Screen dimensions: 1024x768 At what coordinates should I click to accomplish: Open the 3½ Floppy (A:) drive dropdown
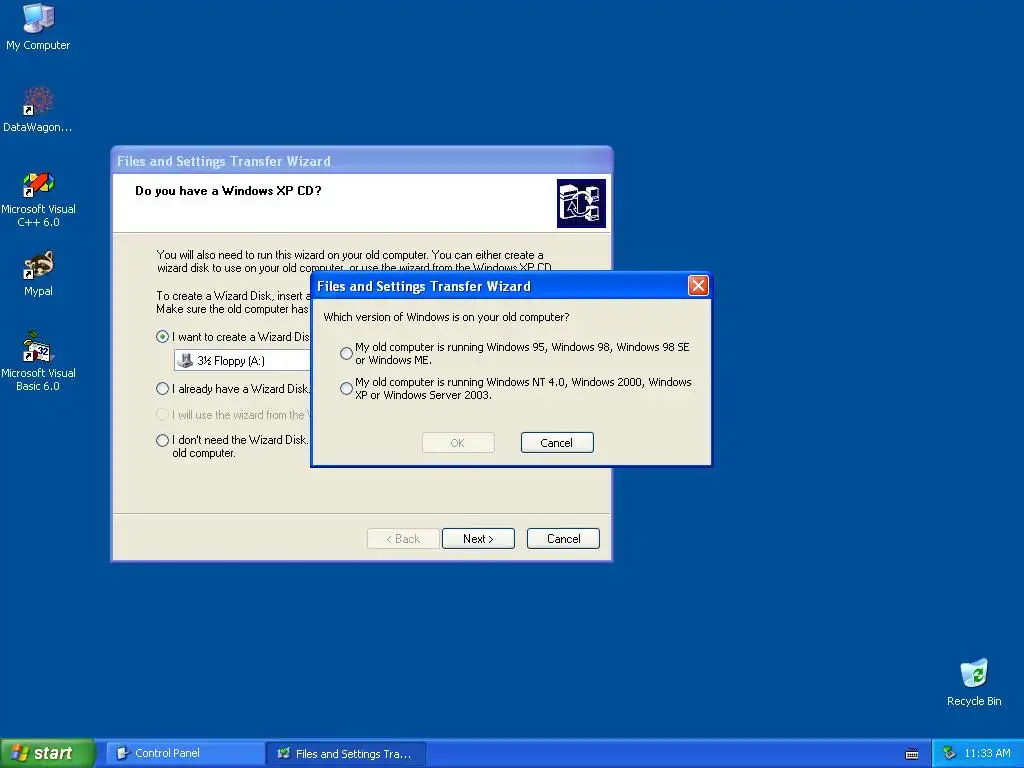tap(242, 360)
